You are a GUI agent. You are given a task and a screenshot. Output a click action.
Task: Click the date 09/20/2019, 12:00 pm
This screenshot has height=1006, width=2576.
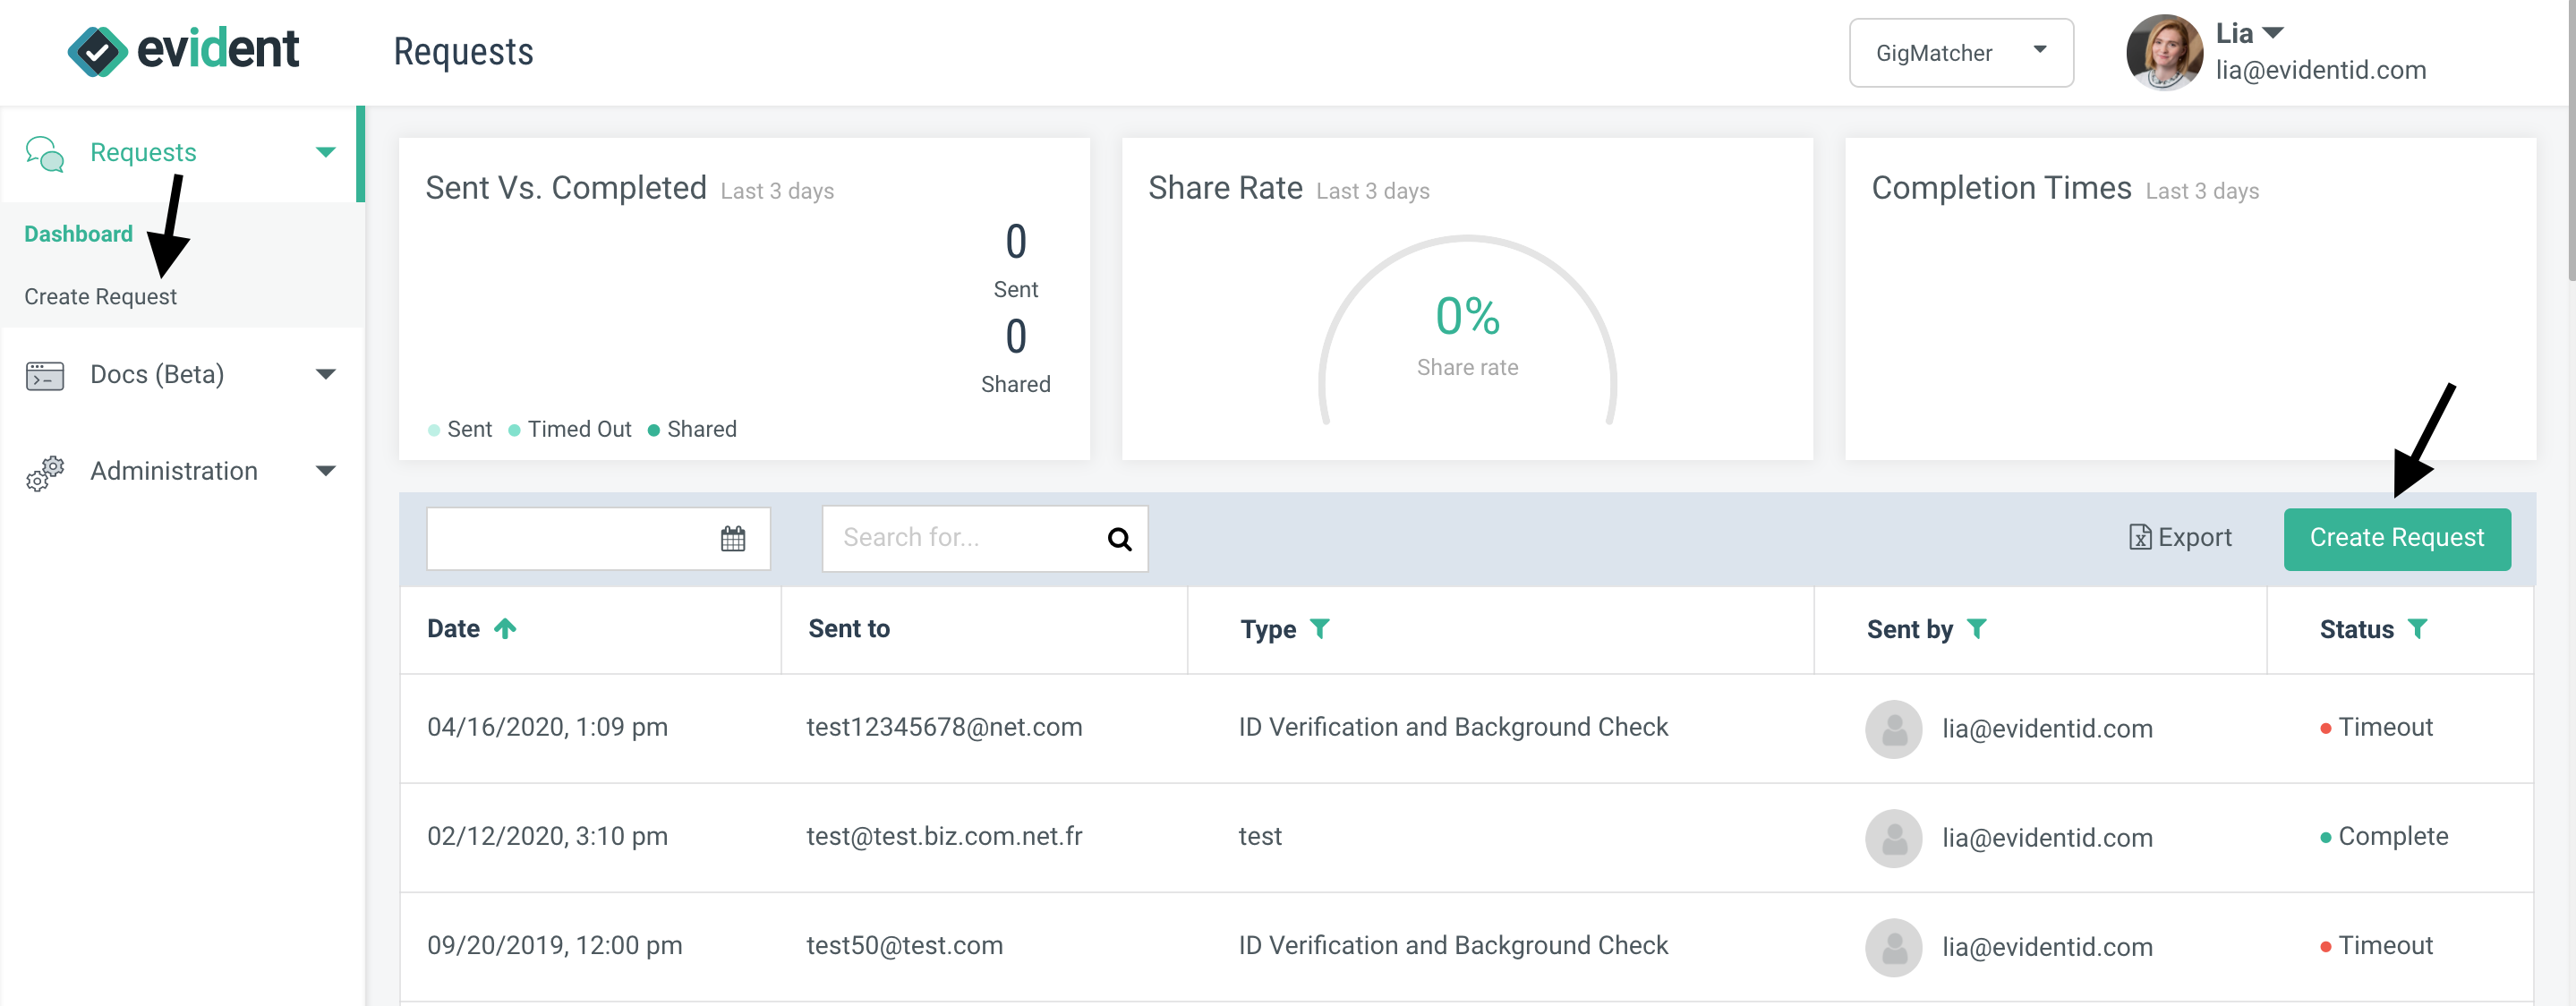tap(554, 946)
